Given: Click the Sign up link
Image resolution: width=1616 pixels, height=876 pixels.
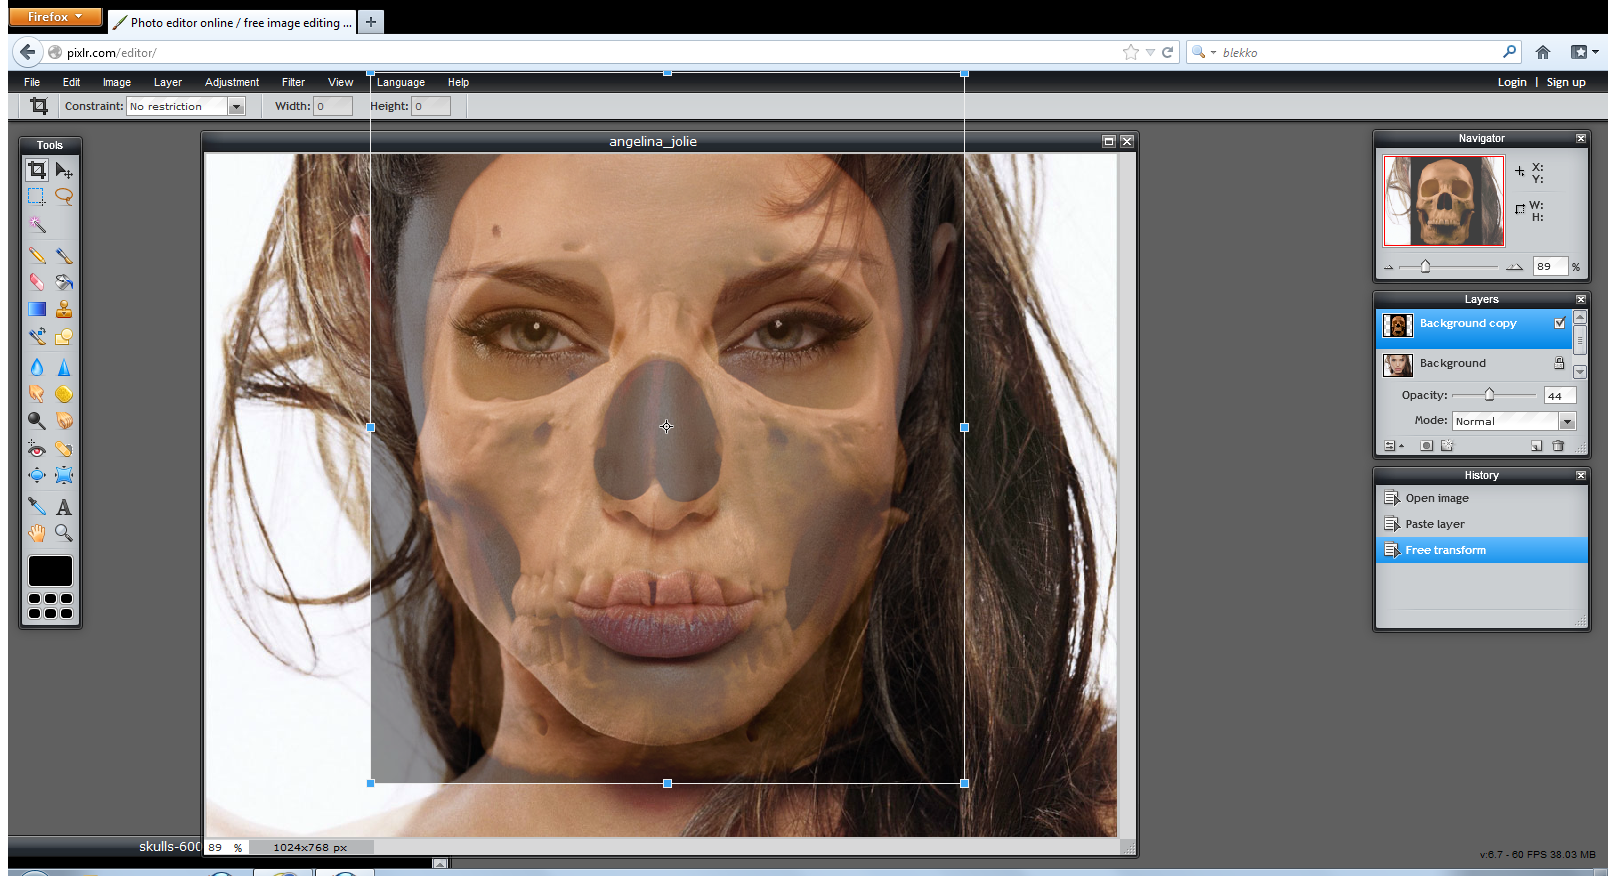Looking at the screenshot, I should pos(1566,82).
